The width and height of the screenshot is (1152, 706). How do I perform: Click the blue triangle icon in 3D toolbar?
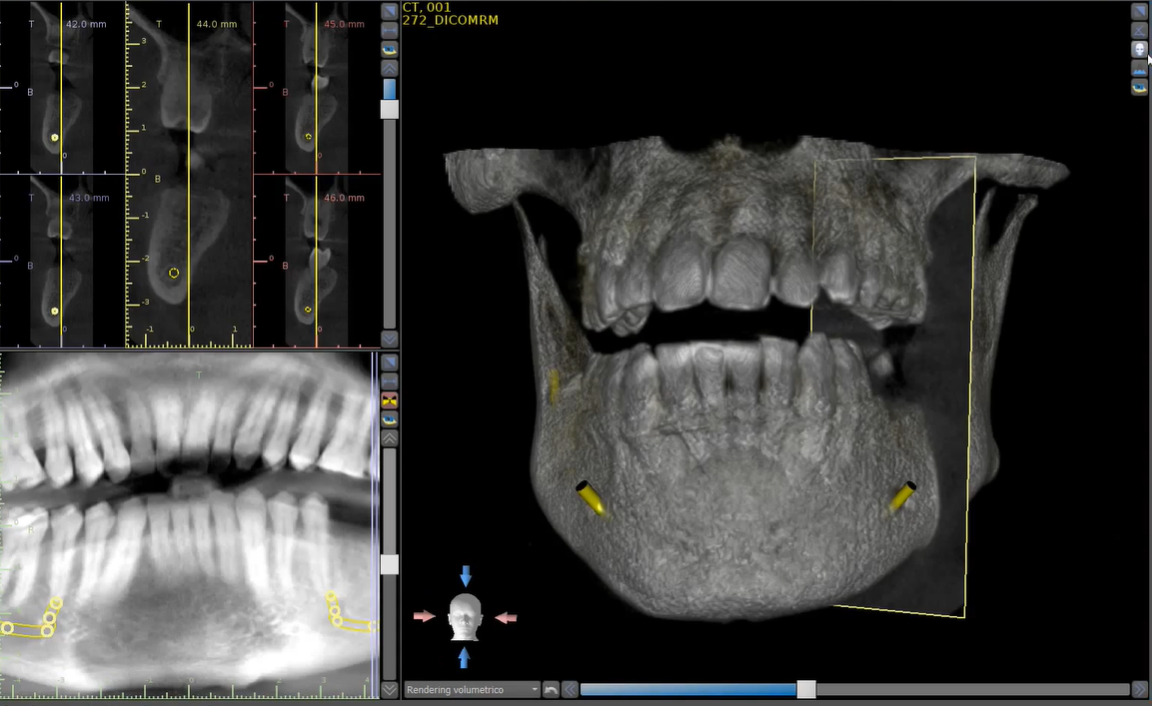[x=1139, y=11]
